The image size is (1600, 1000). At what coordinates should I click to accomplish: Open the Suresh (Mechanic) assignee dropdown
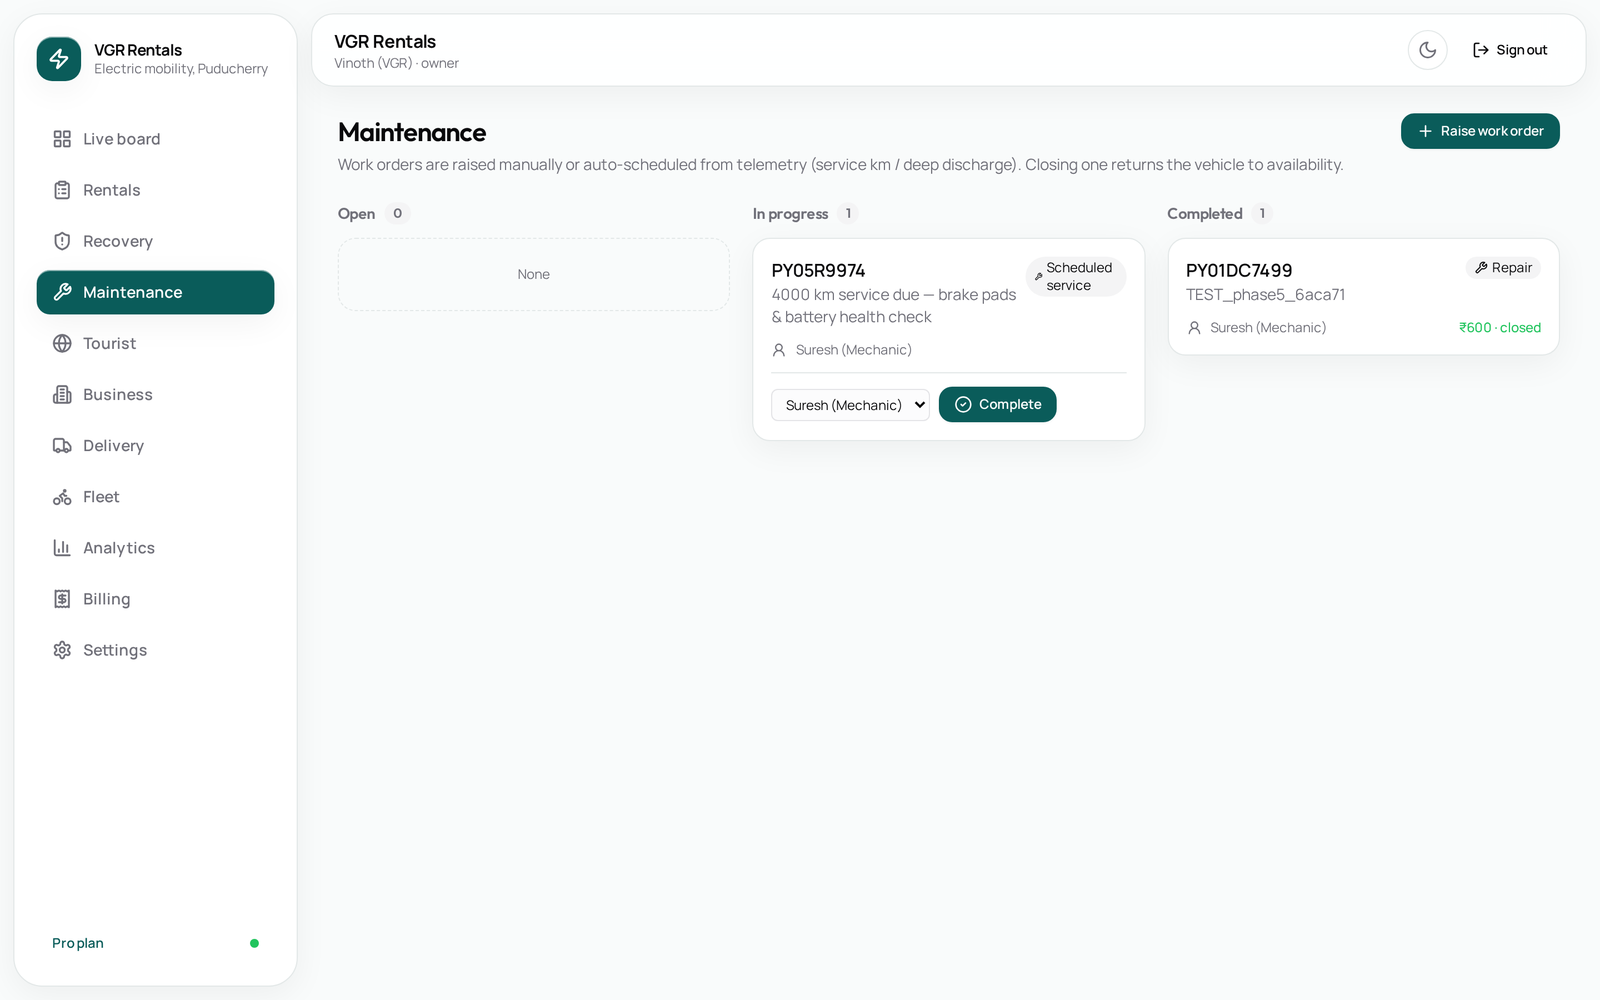[850, 405]
